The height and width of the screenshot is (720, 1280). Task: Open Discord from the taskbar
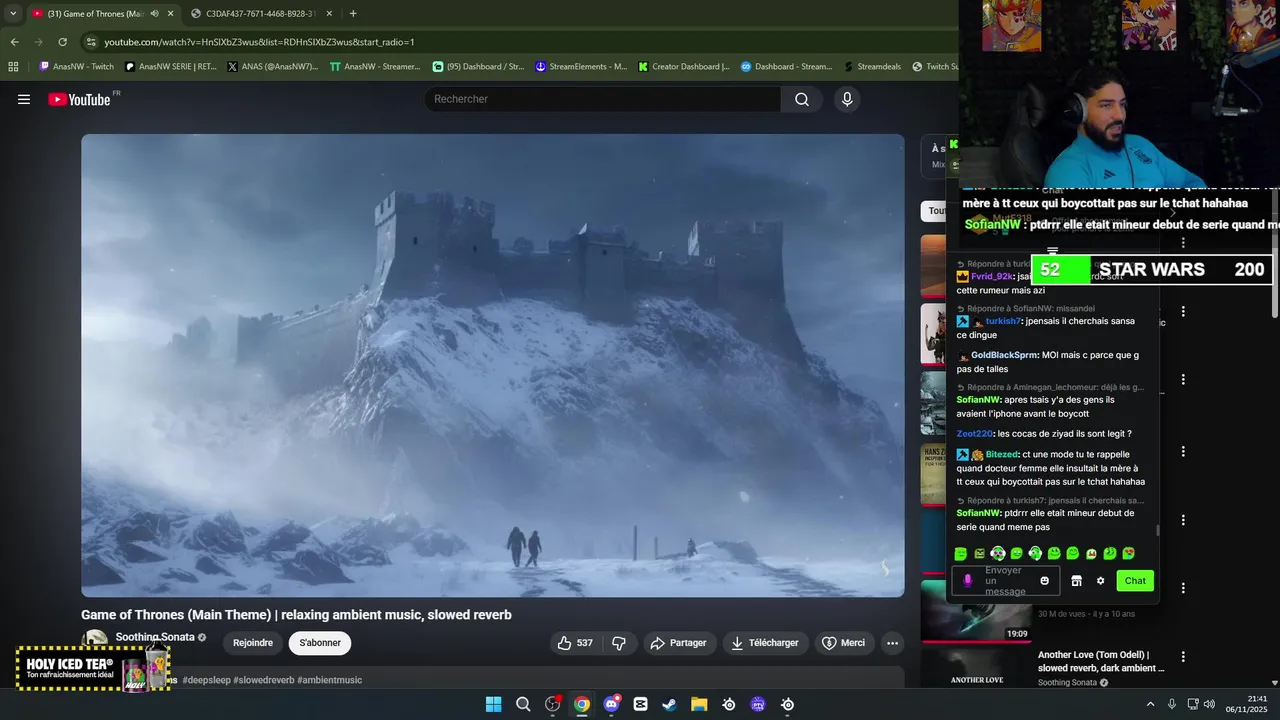pyautogui.click(x=611, y=704)
